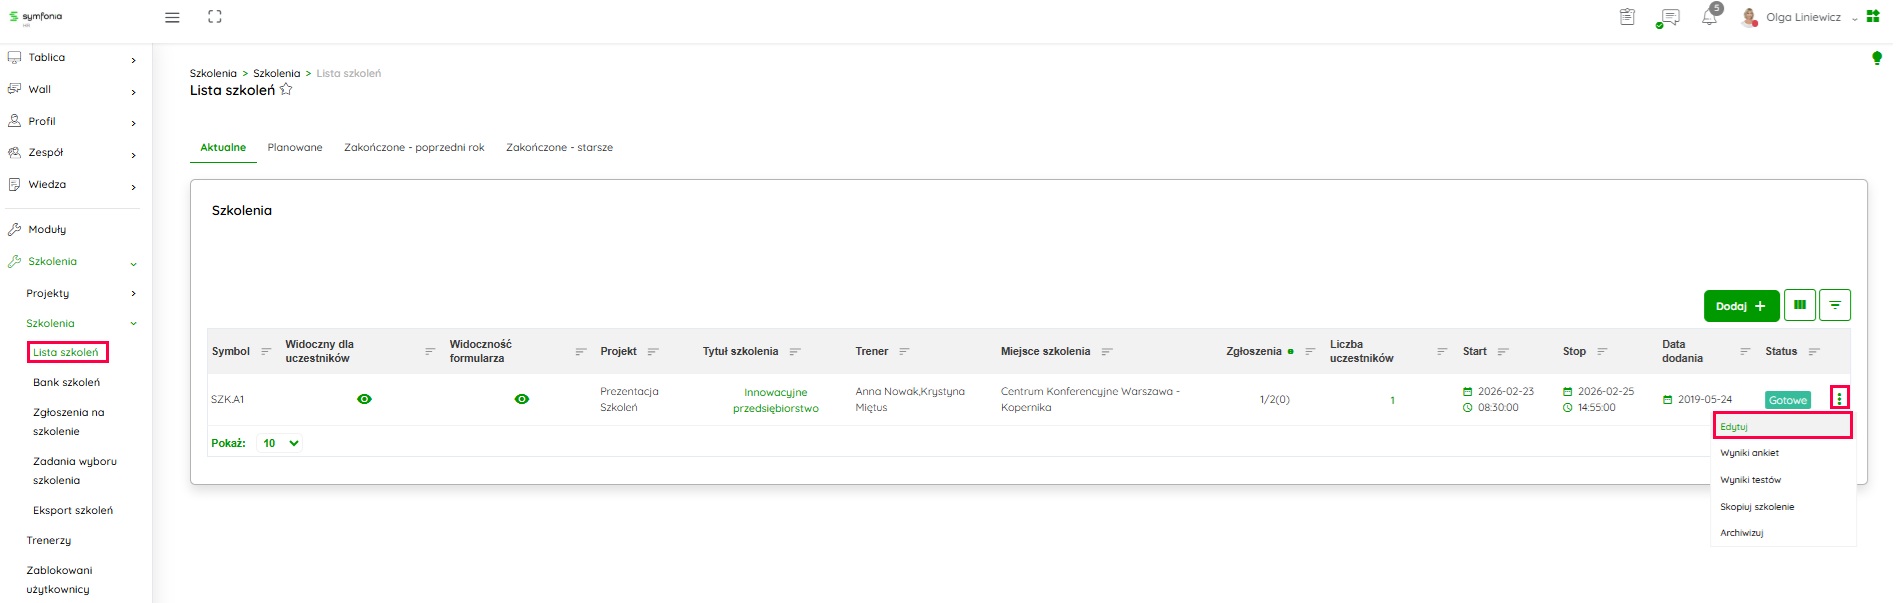Open the row three-dot actions menu
The image size is (1897, 603).
coord(1839,398)
